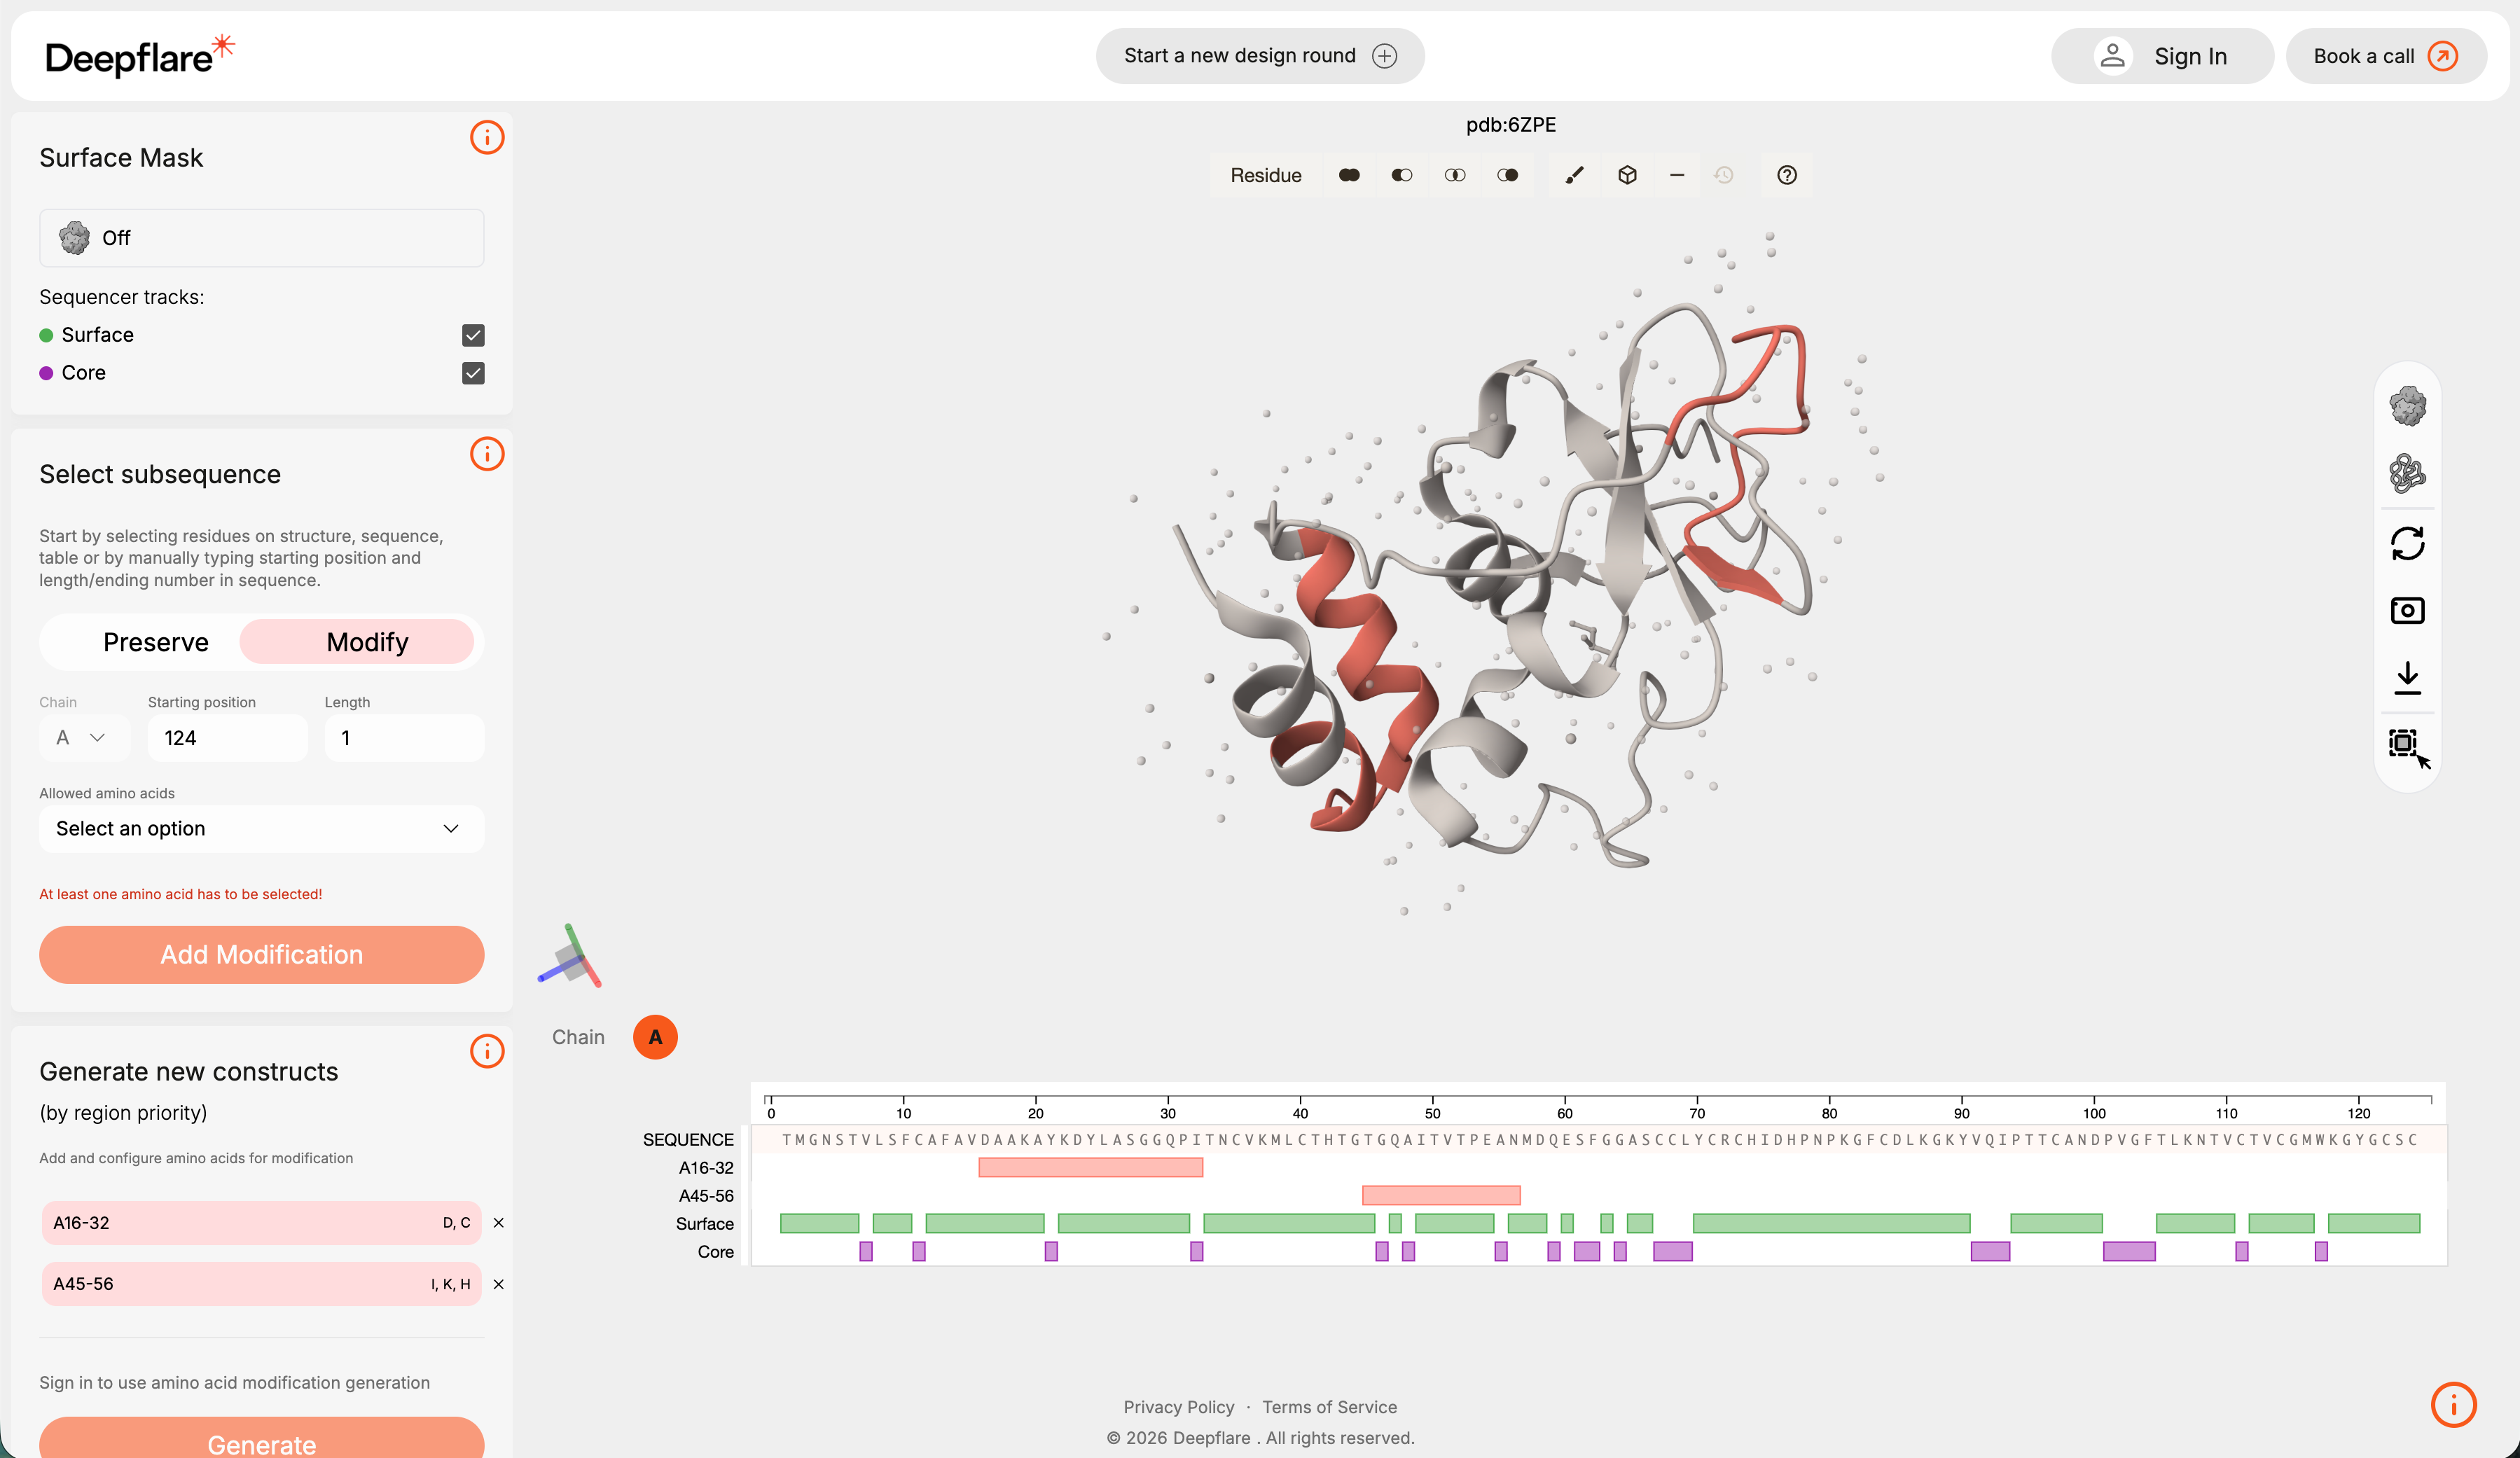Image resolution: width=2520 pixels, height=1458 pixels.
Task: Remove the A45-56 modification entry
Action: pyautogui.click(x=499, y=1285)
